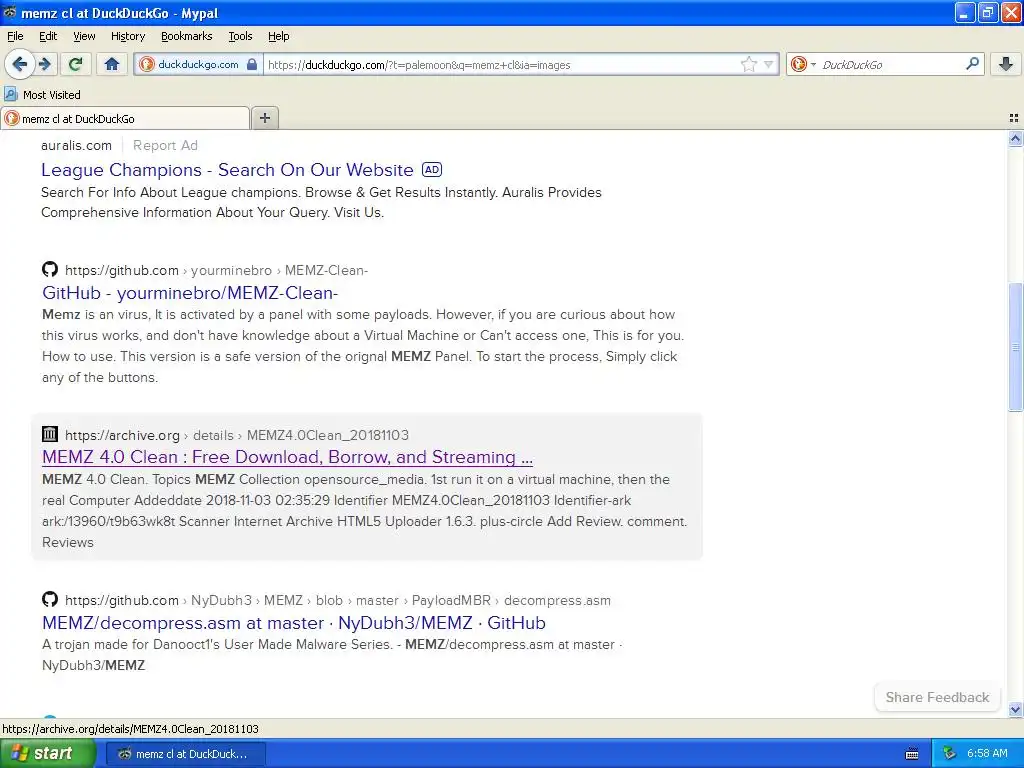This screenshot has width=1024, height=768.
Task: Click the Report Ad link
Action: point(165,146)
